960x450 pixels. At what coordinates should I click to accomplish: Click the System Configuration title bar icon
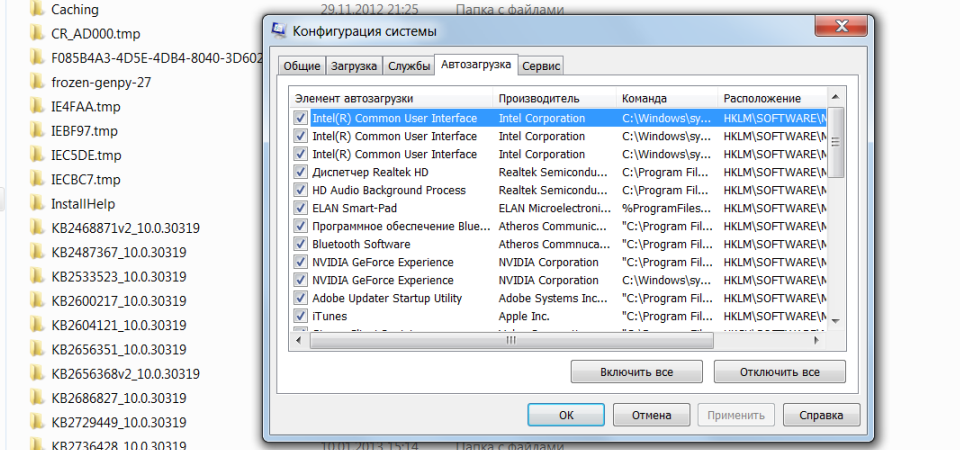279,30
